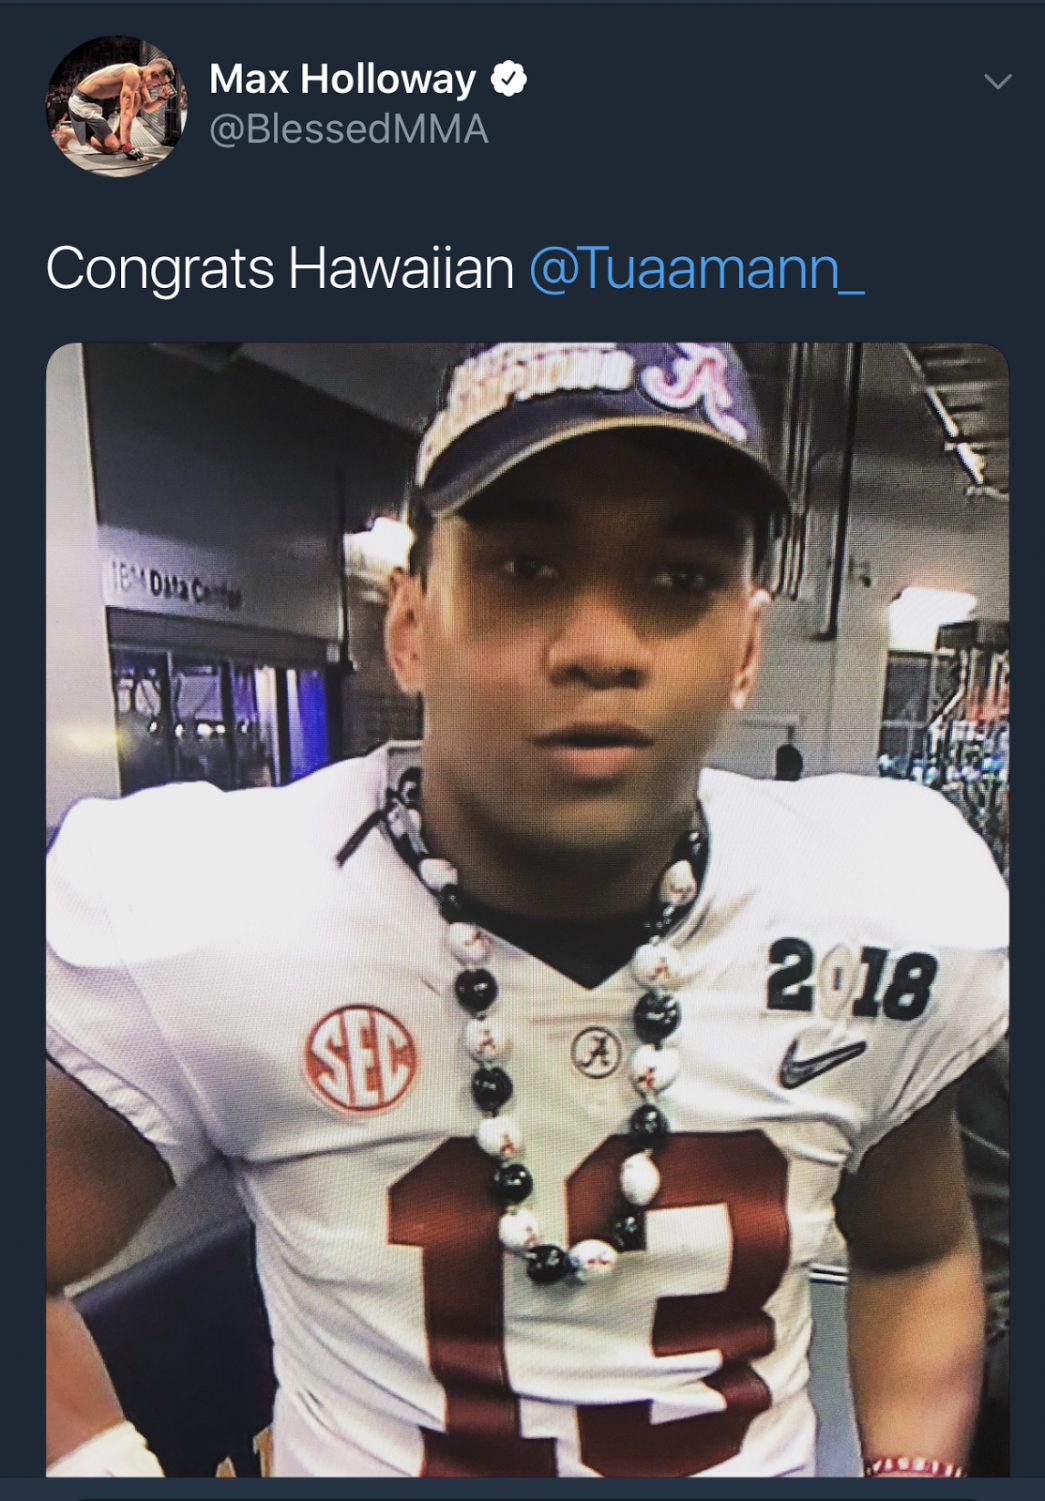Click the 2018 patch on jersey

click(852, 979)
